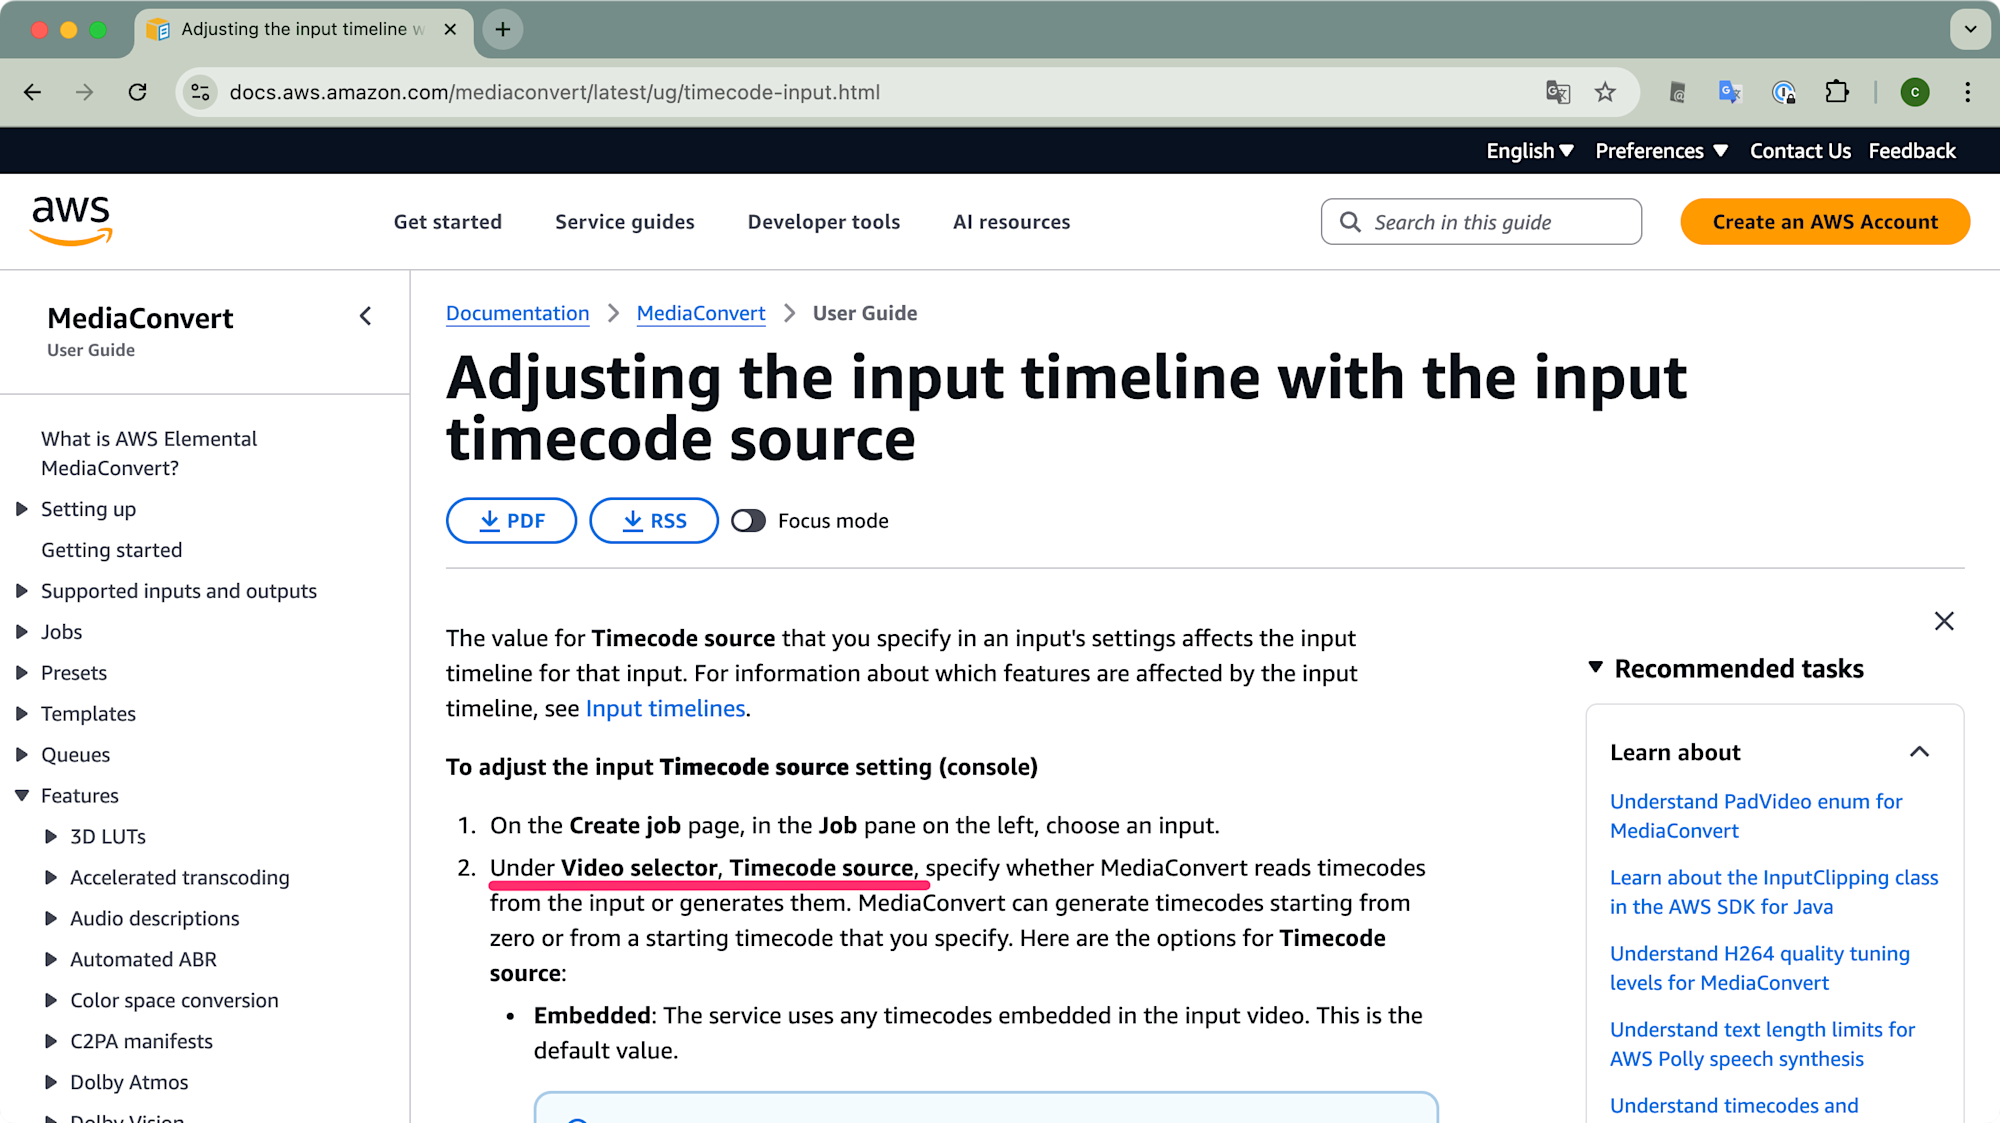Expand Audio descriptions item
Screen dimensions: 2000x1123
[x=51, y=919]
